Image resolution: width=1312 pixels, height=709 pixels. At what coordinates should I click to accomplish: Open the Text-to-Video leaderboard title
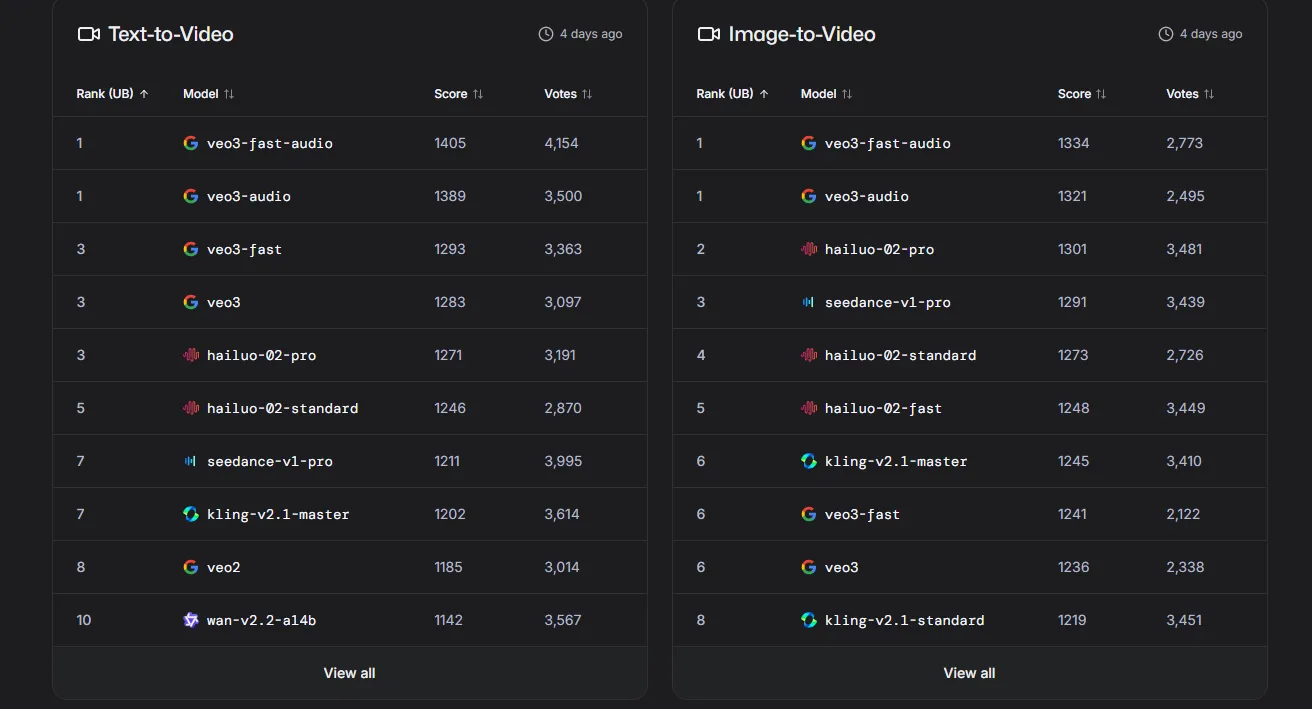point(171,34)
